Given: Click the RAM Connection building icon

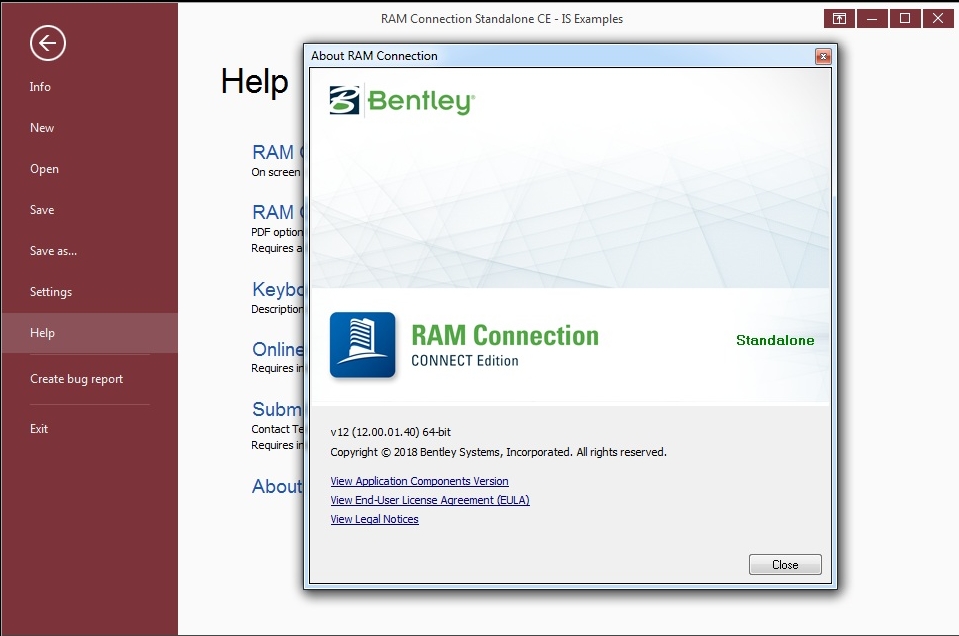Looking at the screenshot, I should click(363, 345).
